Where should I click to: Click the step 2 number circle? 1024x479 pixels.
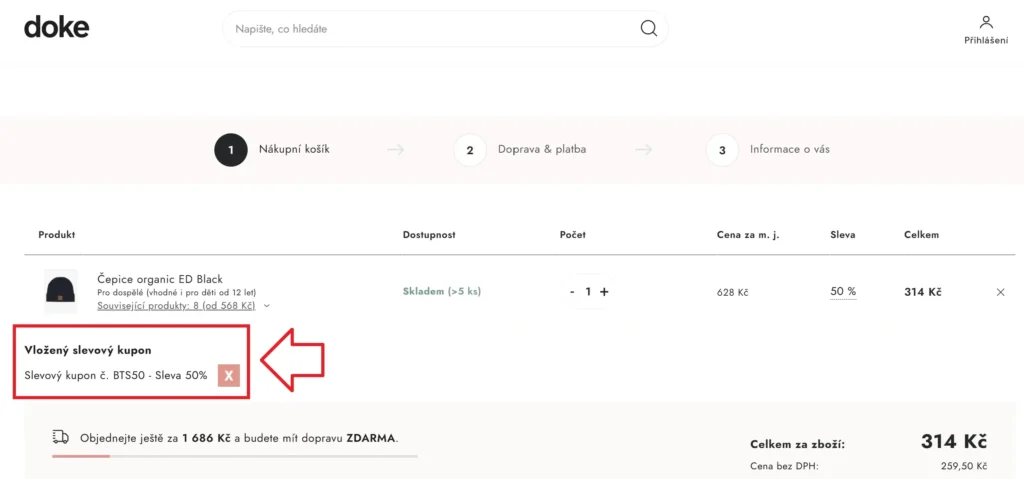(470, 150)
